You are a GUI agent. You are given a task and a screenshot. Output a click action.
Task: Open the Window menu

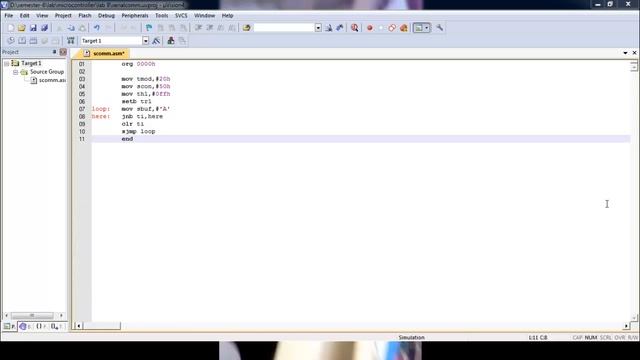(x=204, y=16)
